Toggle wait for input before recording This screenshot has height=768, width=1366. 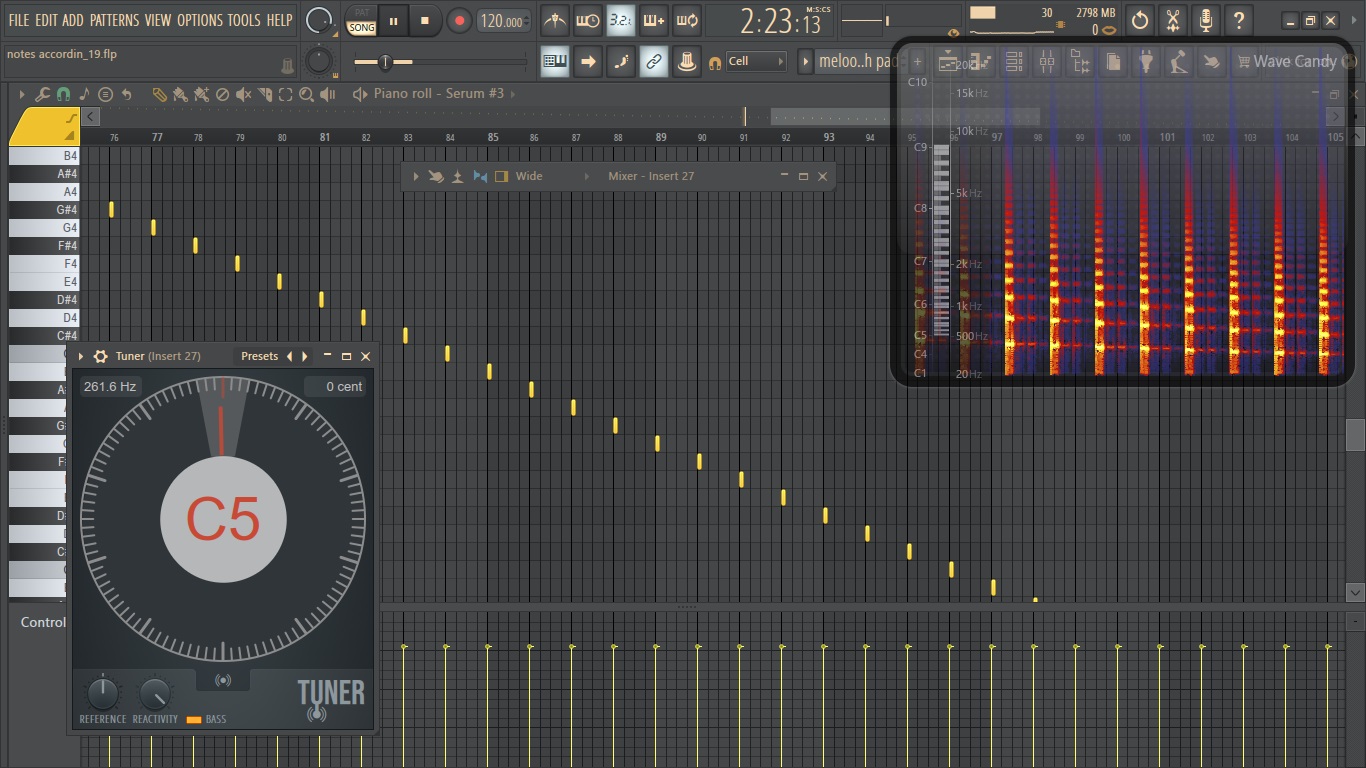pyautogui.click(x=588, y=20)
